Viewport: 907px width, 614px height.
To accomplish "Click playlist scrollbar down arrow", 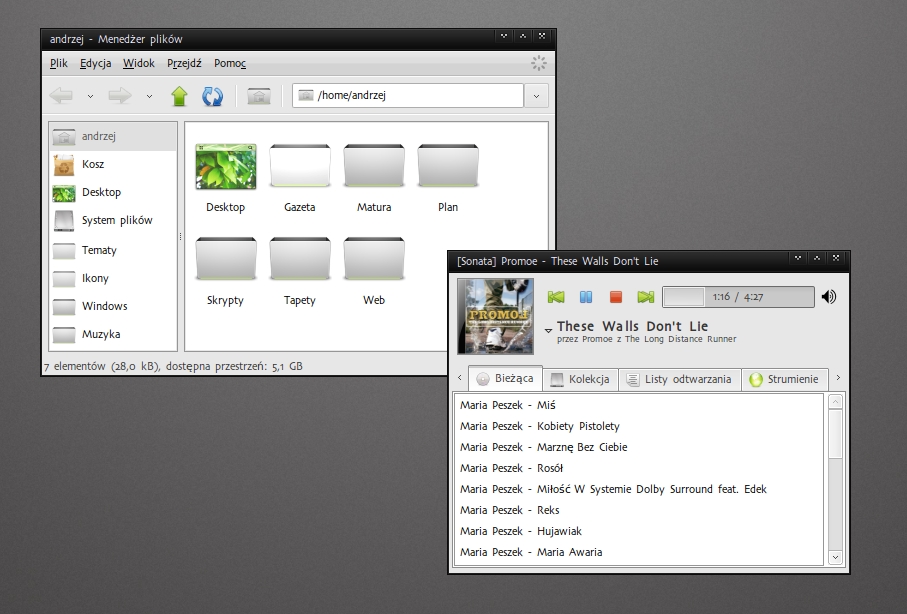I will [835, 557].
